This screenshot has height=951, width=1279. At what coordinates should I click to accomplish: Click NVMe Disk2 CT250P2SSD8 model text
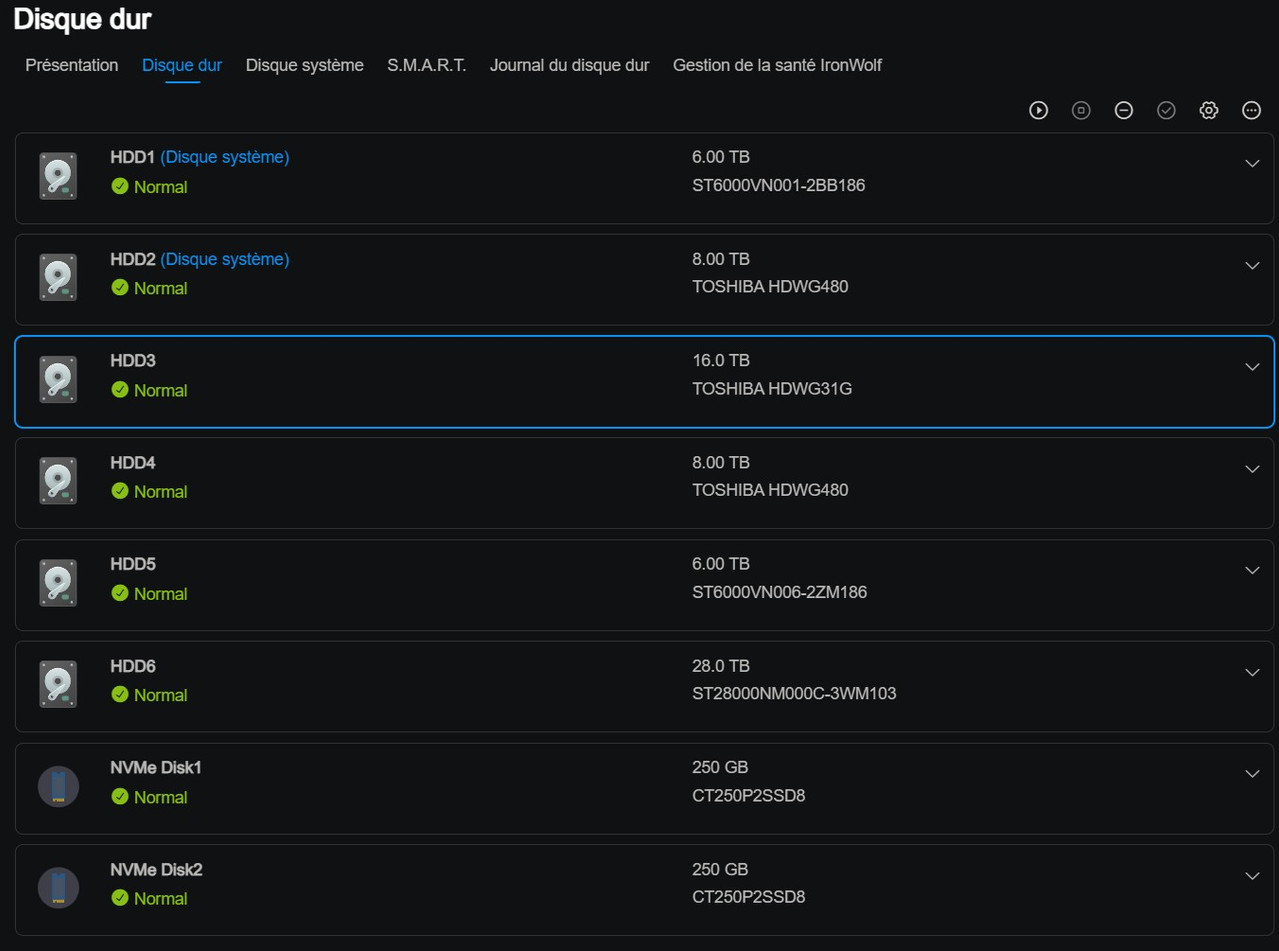(749, 897)
